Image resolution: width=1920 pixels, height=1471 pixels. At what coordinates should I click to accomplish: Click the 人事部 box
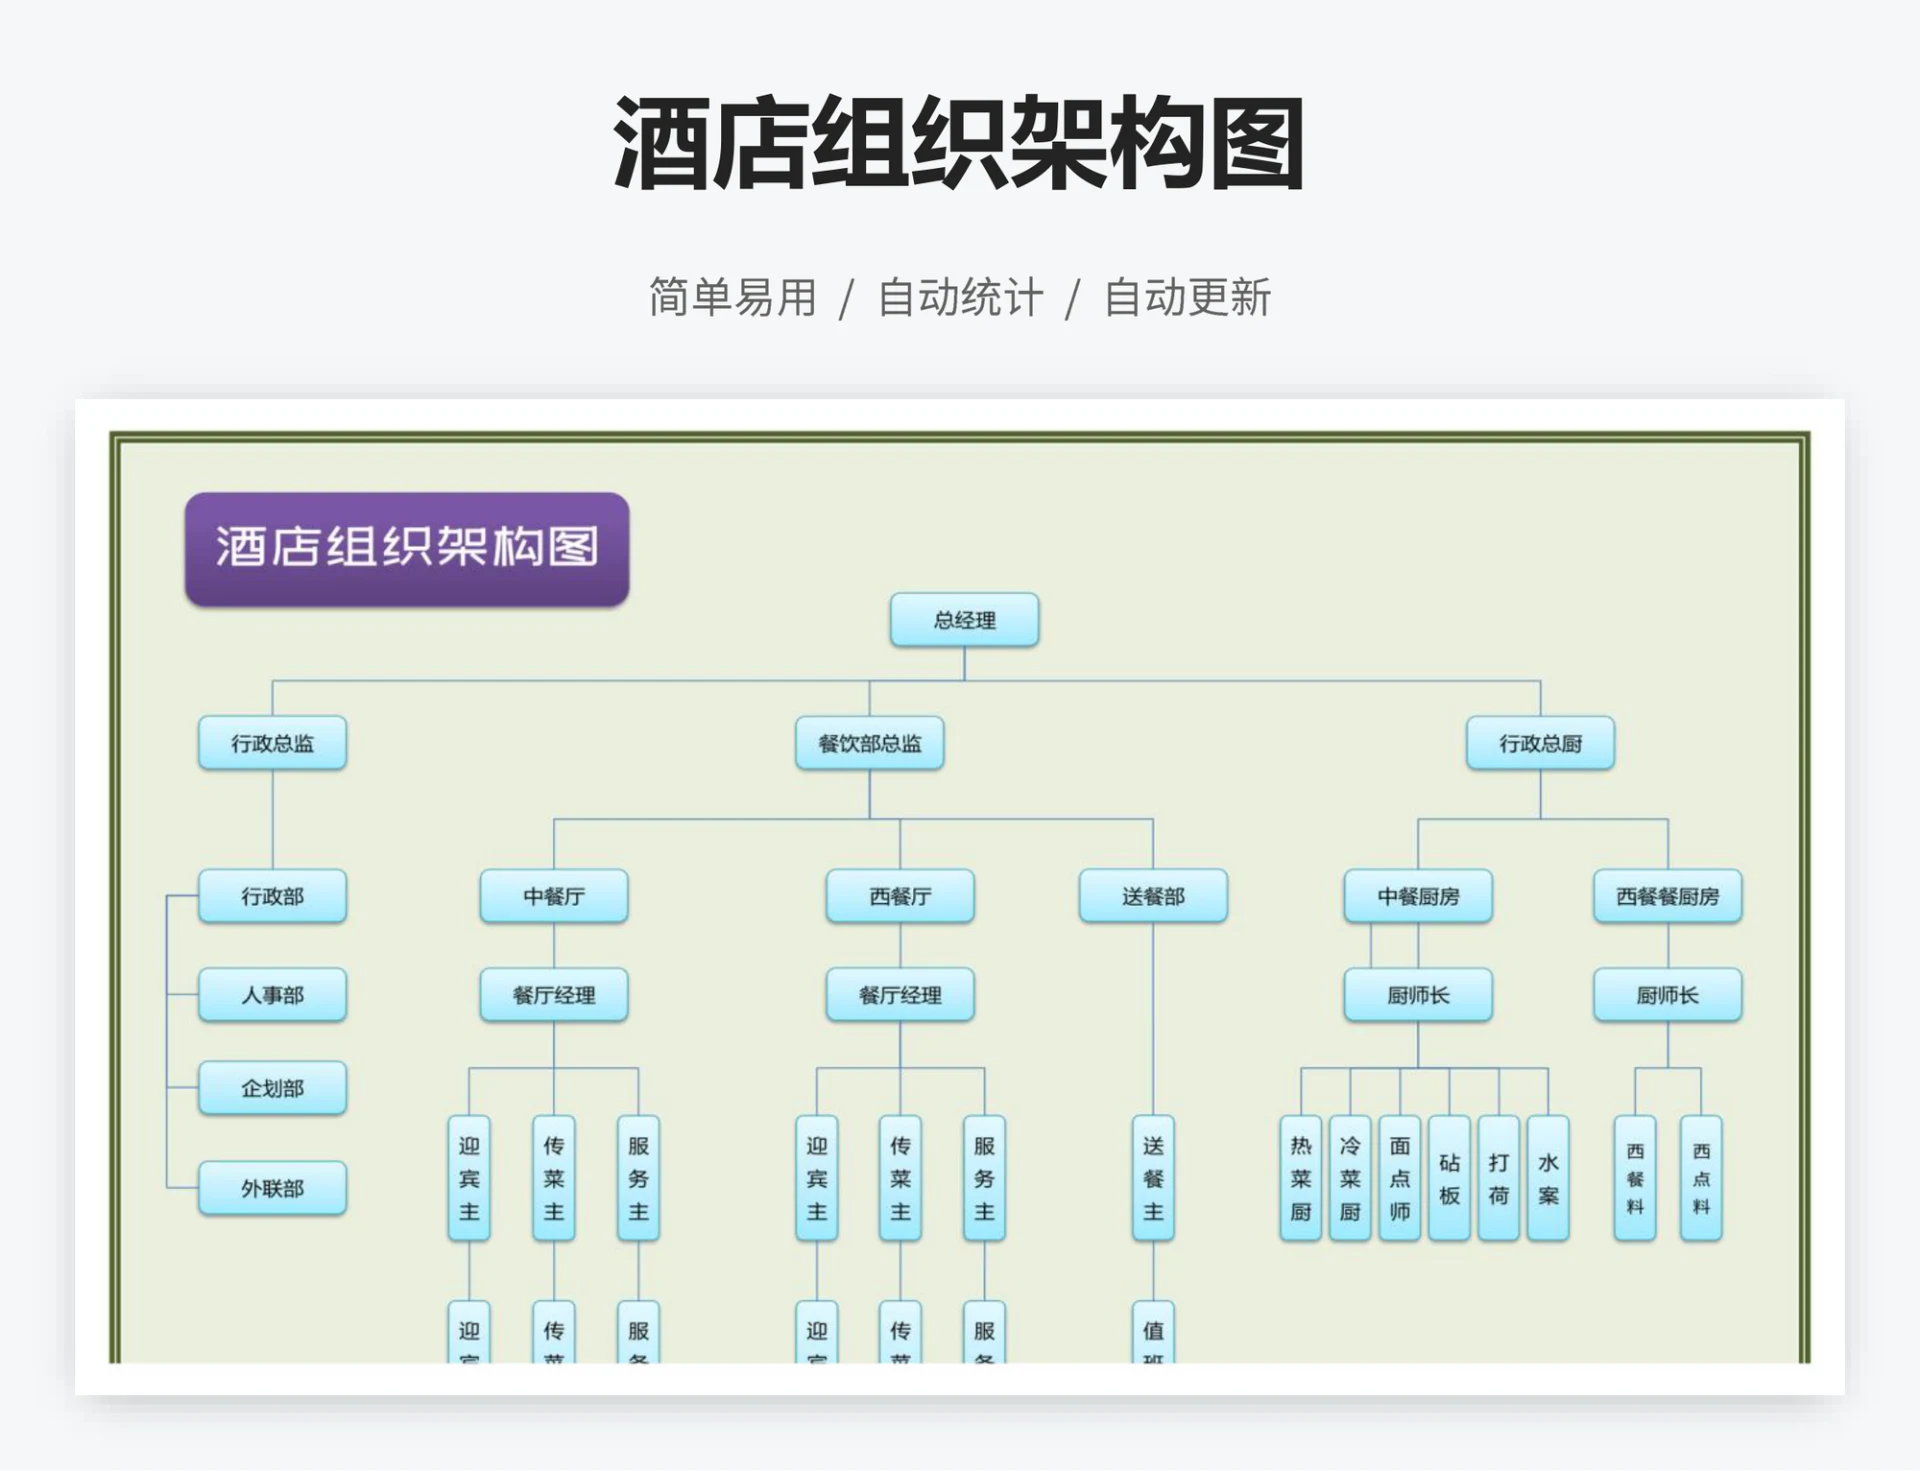271,995
